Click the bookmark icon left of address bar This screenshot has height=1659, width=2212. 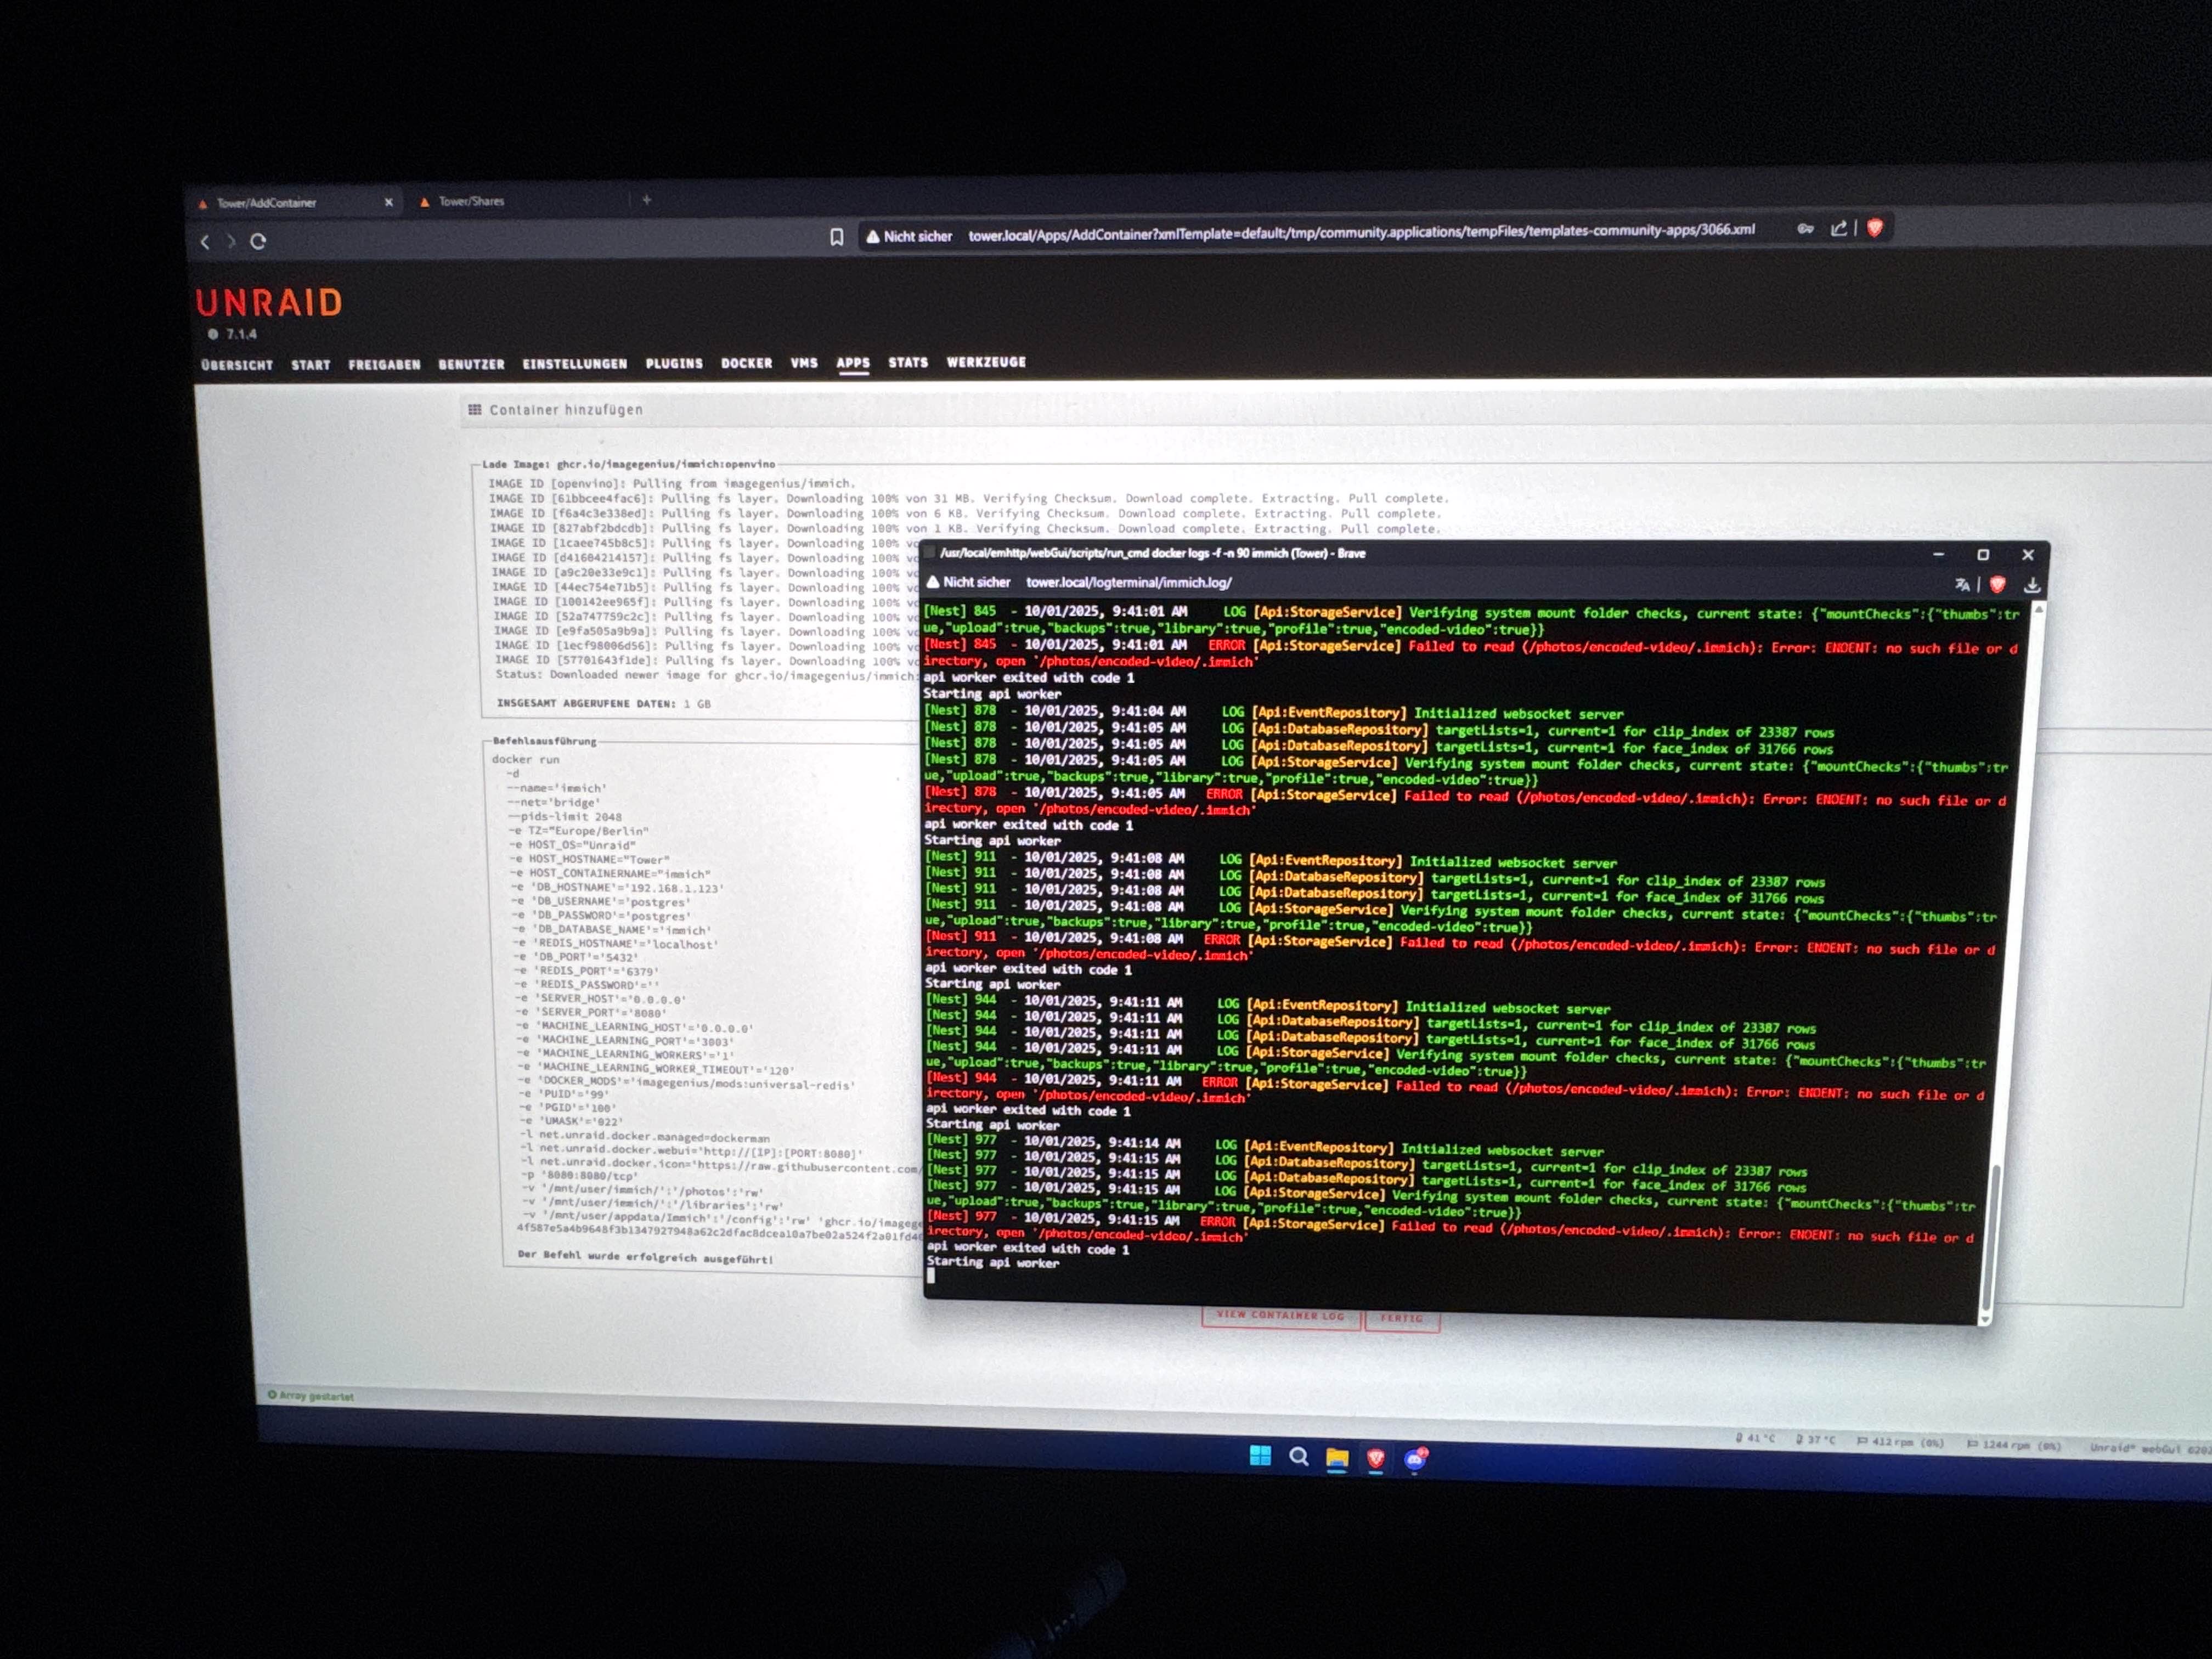point(837,237)
